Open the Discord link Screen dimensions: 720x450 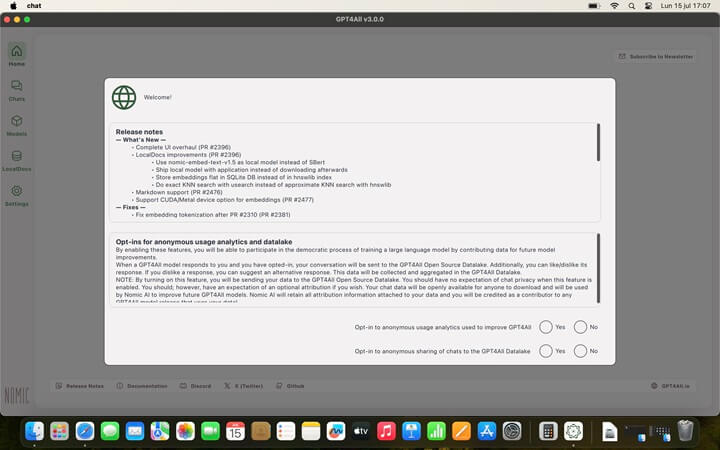pyautogui.click(x=196, y=386)
